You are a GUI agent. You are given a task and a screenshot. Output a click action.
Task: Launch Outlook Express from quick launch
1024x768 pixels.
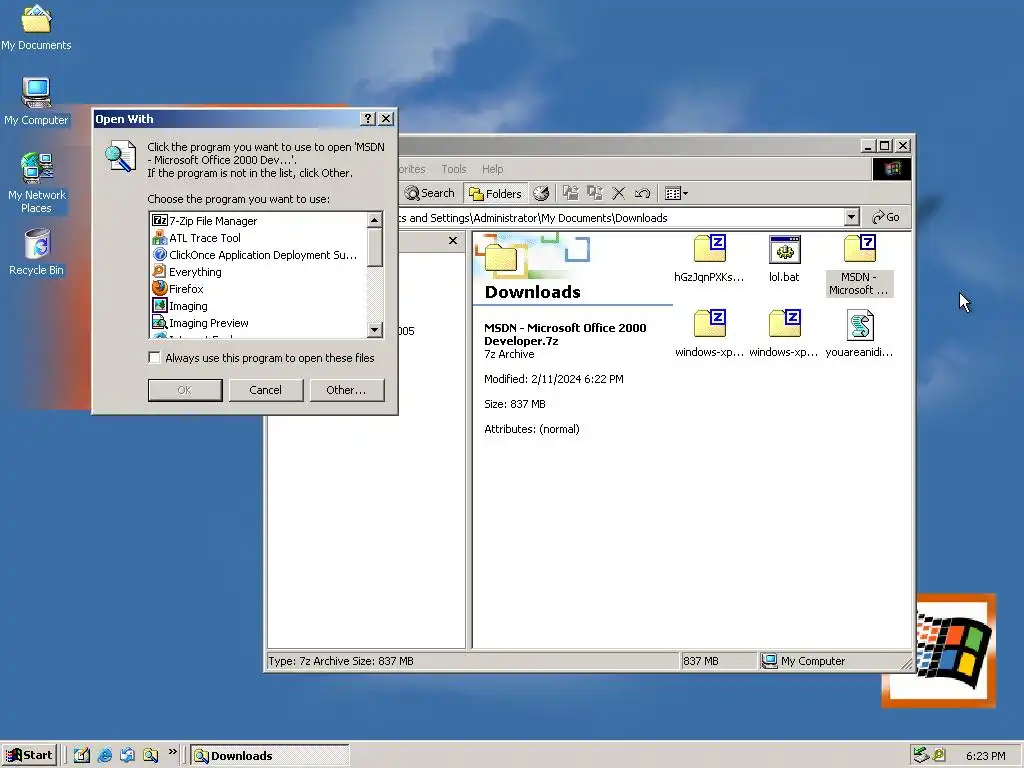coord(127,755)
